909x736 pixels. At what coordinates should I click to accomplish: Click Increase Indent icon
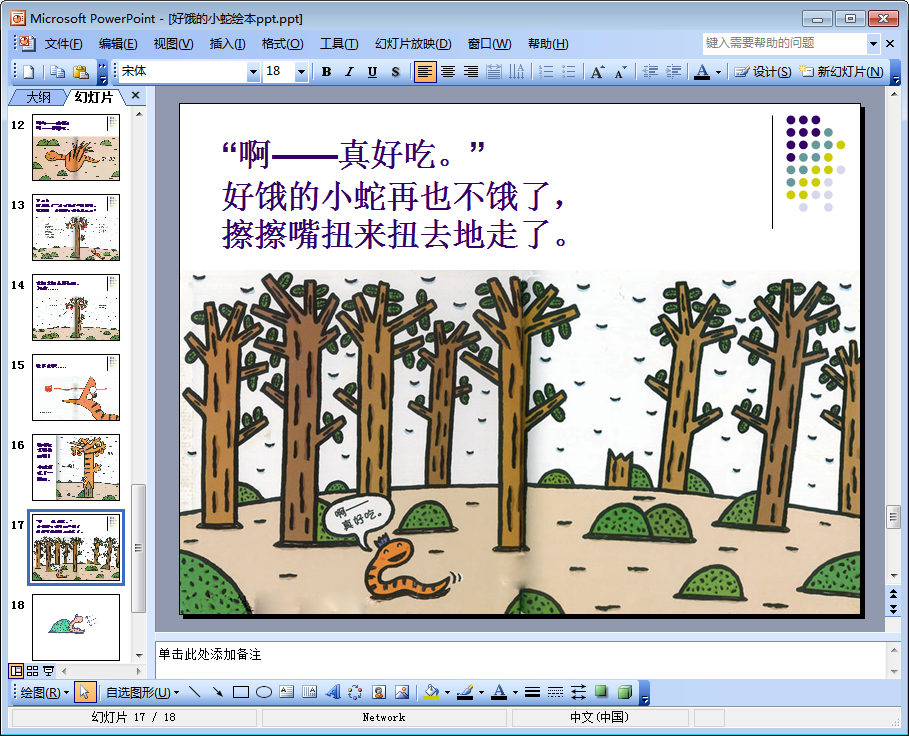pos(673,72)
